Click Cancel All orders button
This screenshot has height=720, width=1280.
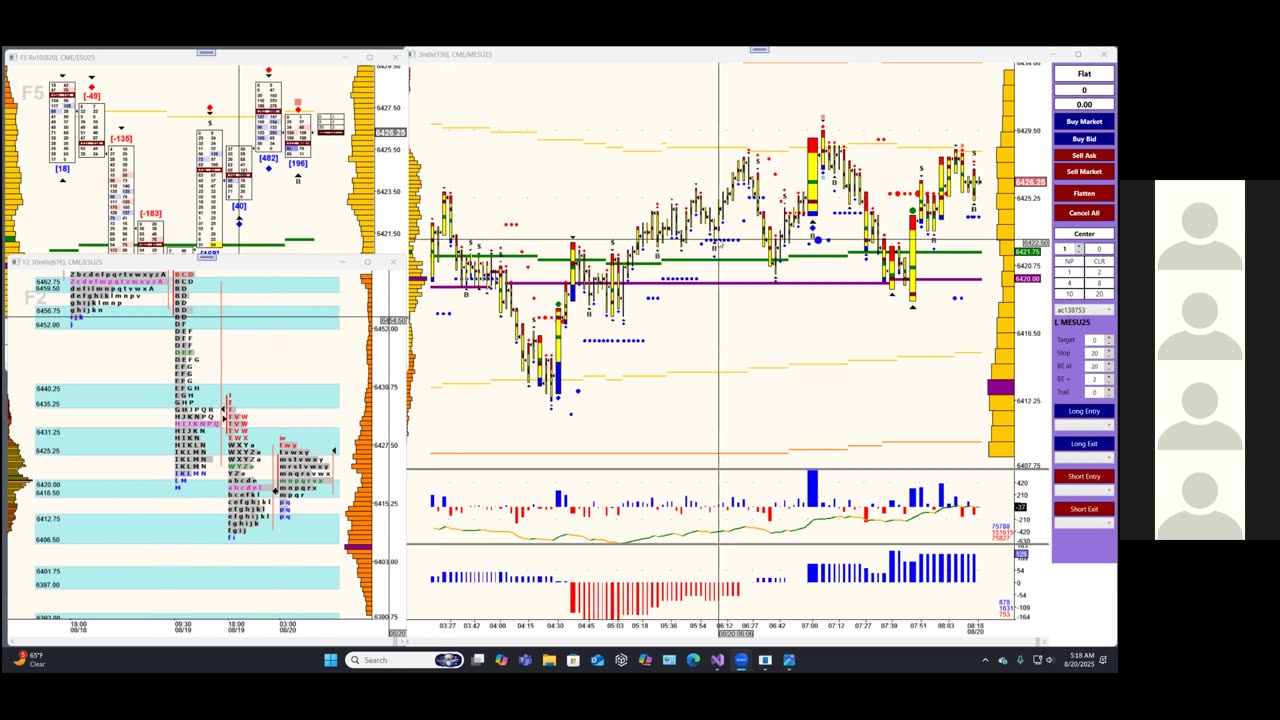1084,213
